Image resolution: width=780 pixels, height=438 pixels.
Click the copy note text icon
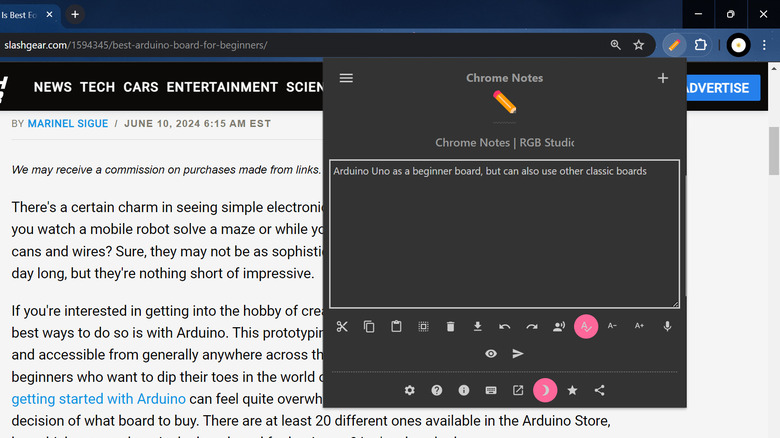[x=369, y=326]
